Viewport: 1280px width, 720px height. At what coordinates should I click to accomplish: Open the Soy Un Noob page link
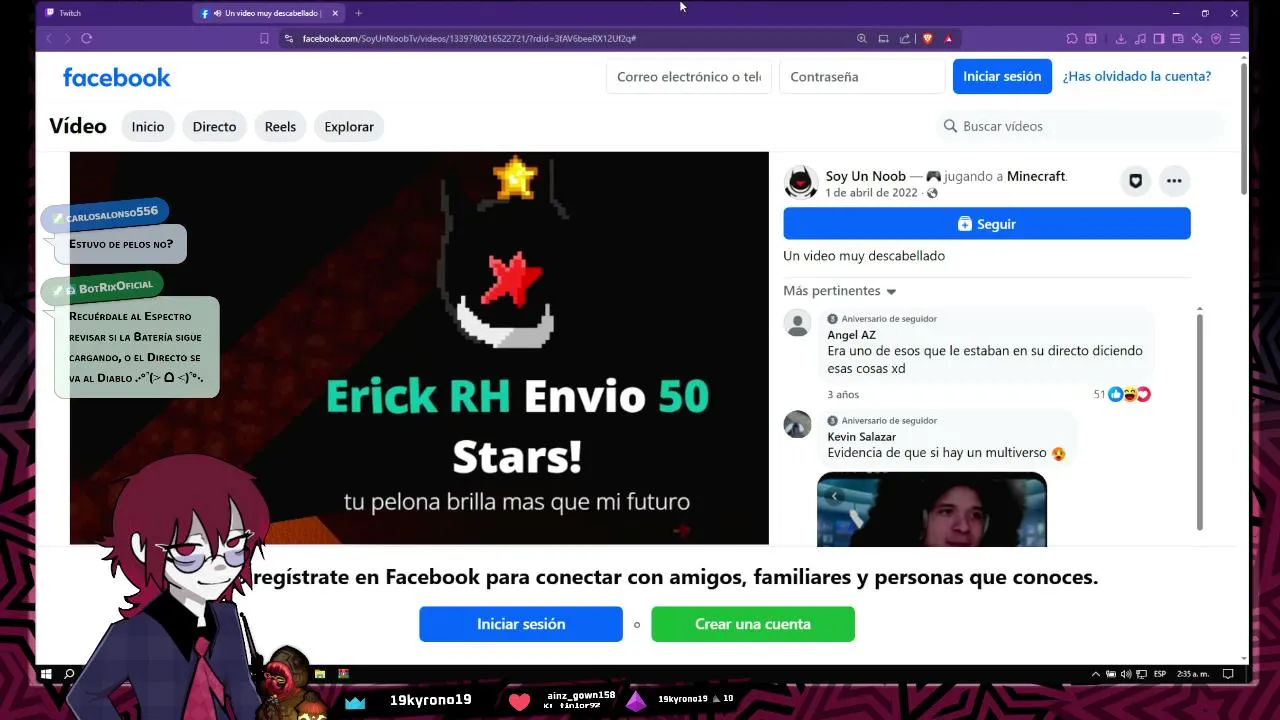(x=866, y=176)
